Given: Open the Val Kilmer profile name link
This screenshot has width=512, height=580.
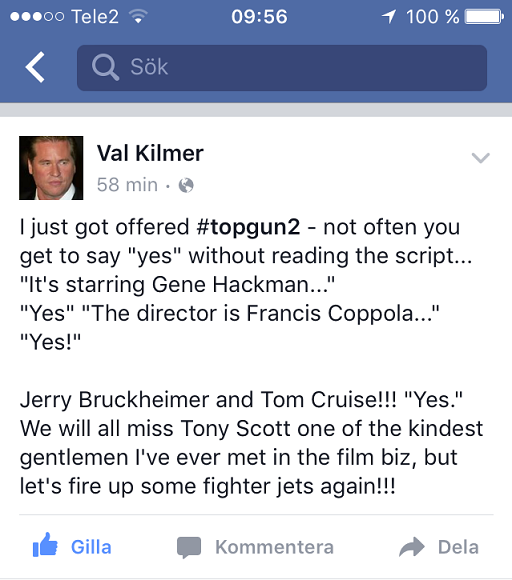Looking at the screenshot, I should pos(150,153).
